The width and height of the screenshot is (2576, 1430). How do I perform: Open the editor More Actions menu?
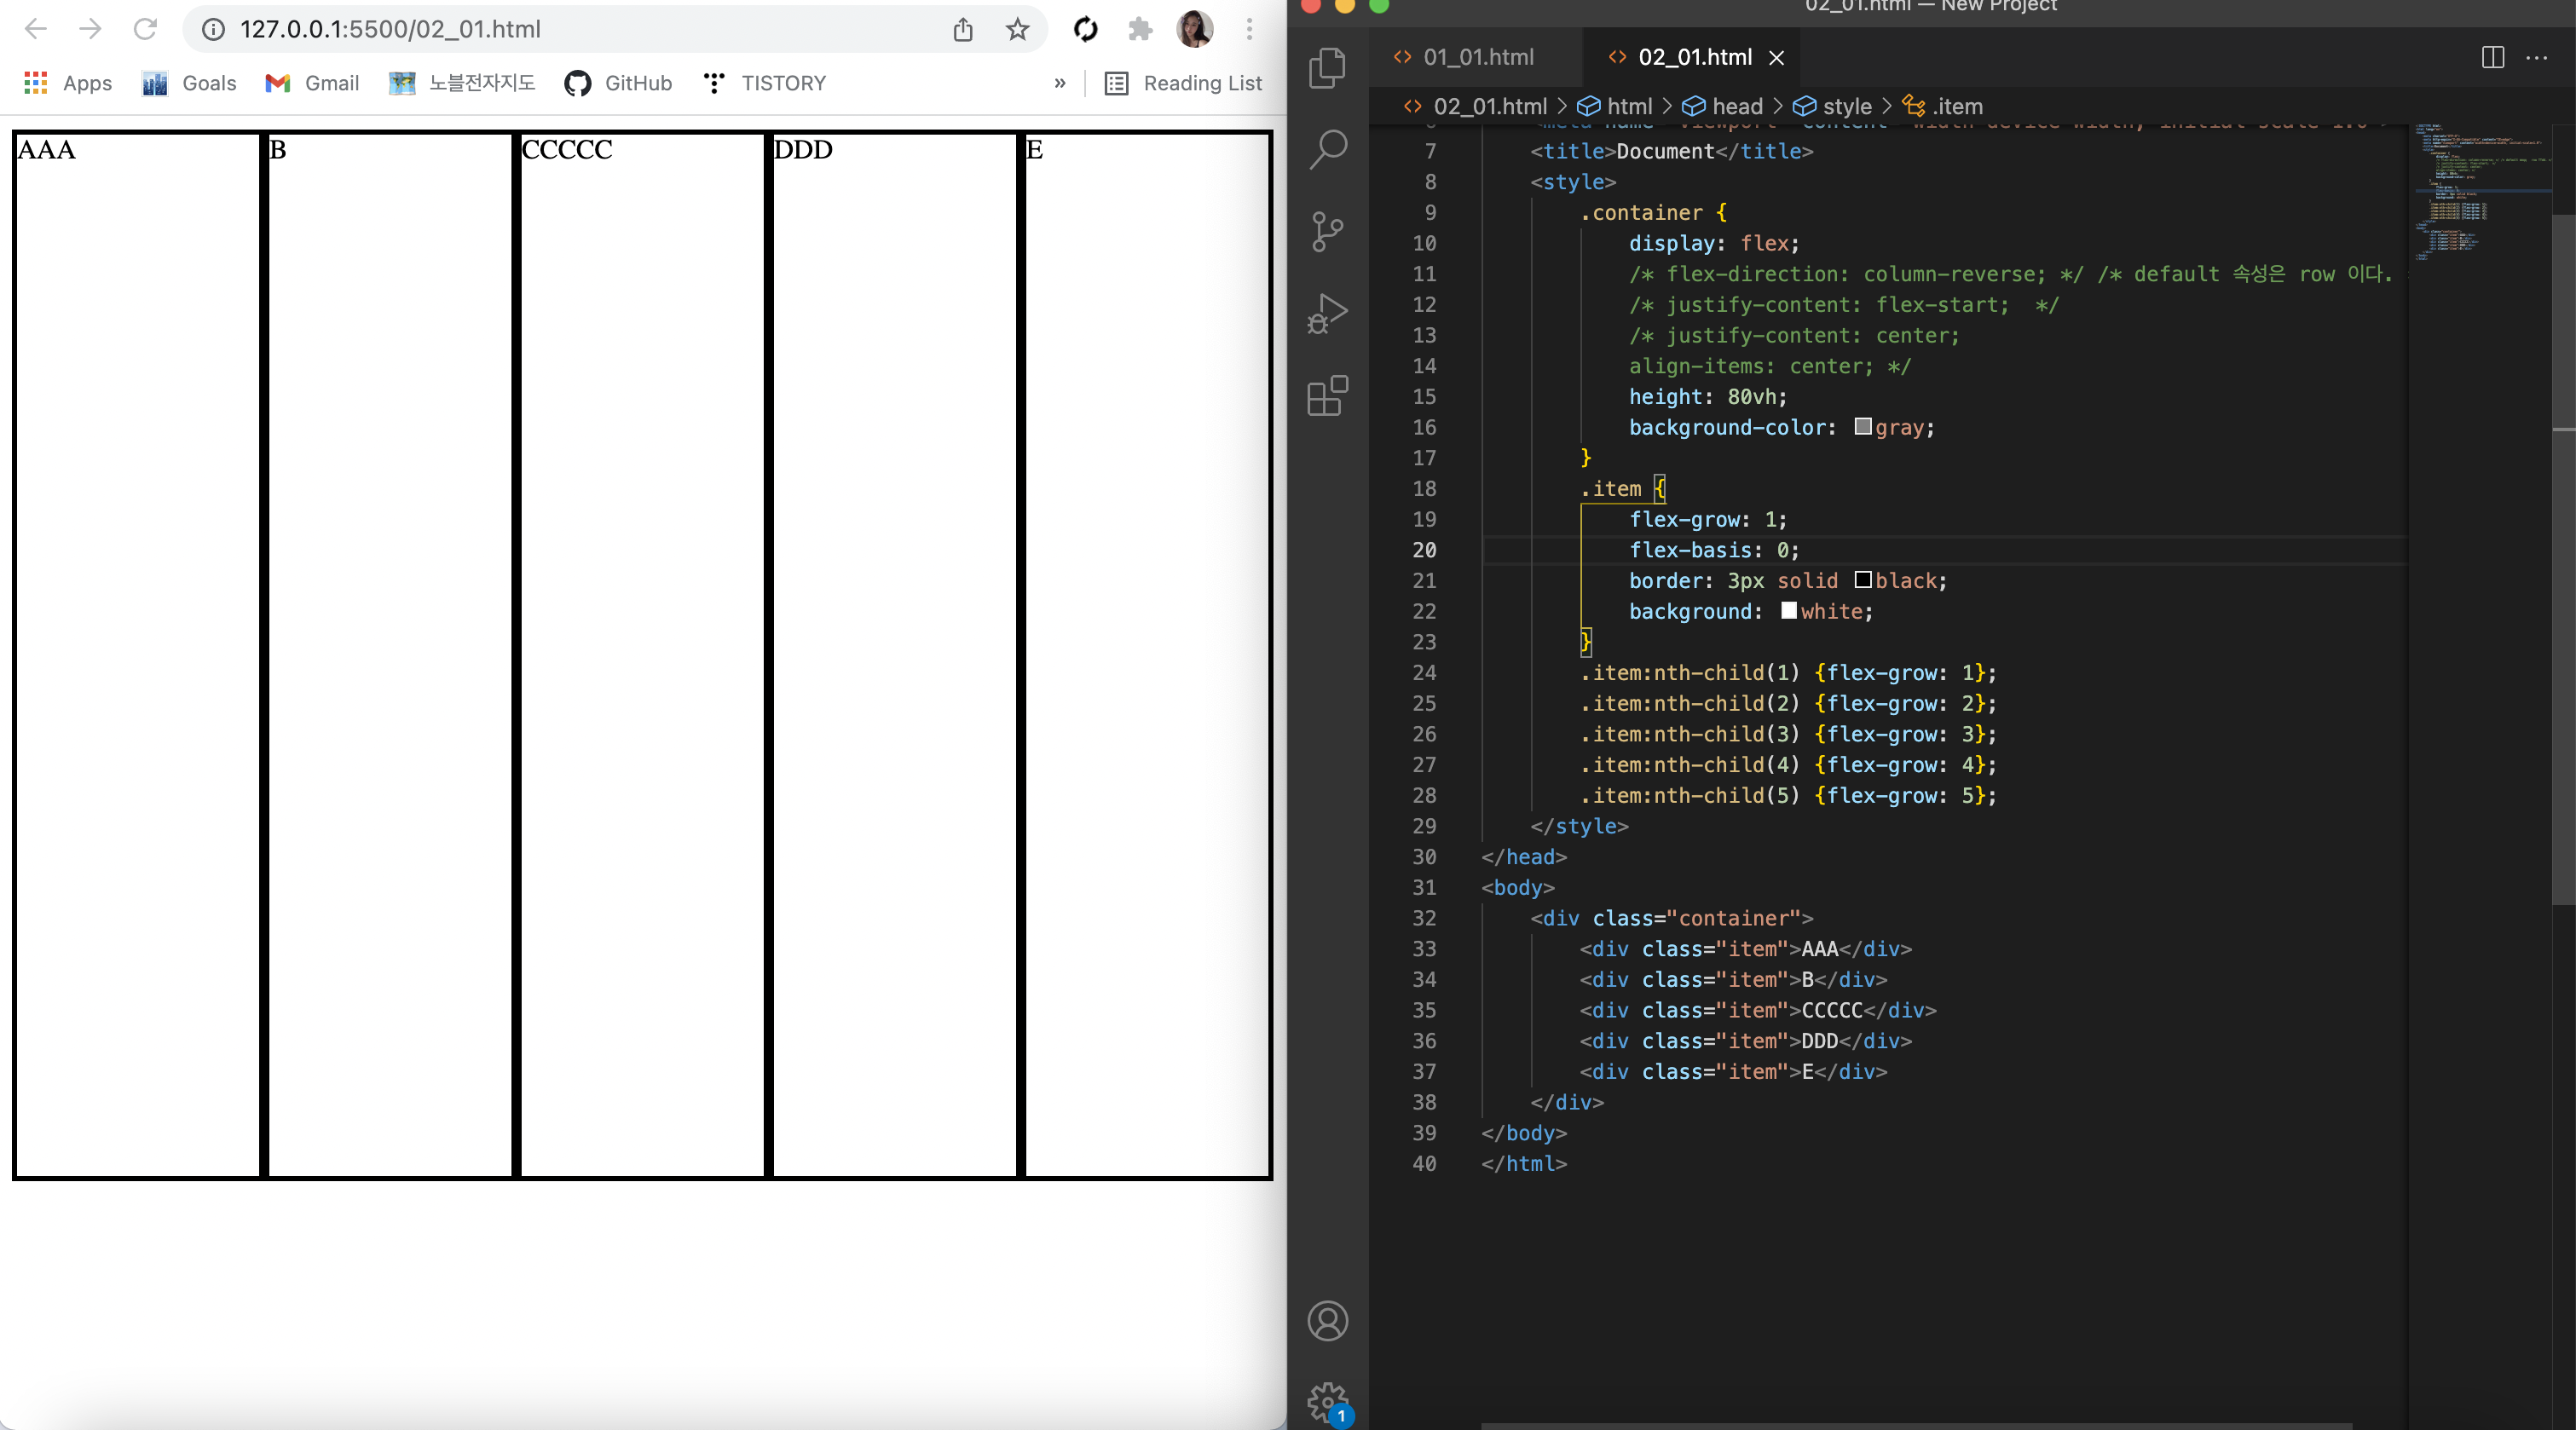(2537, 58)
